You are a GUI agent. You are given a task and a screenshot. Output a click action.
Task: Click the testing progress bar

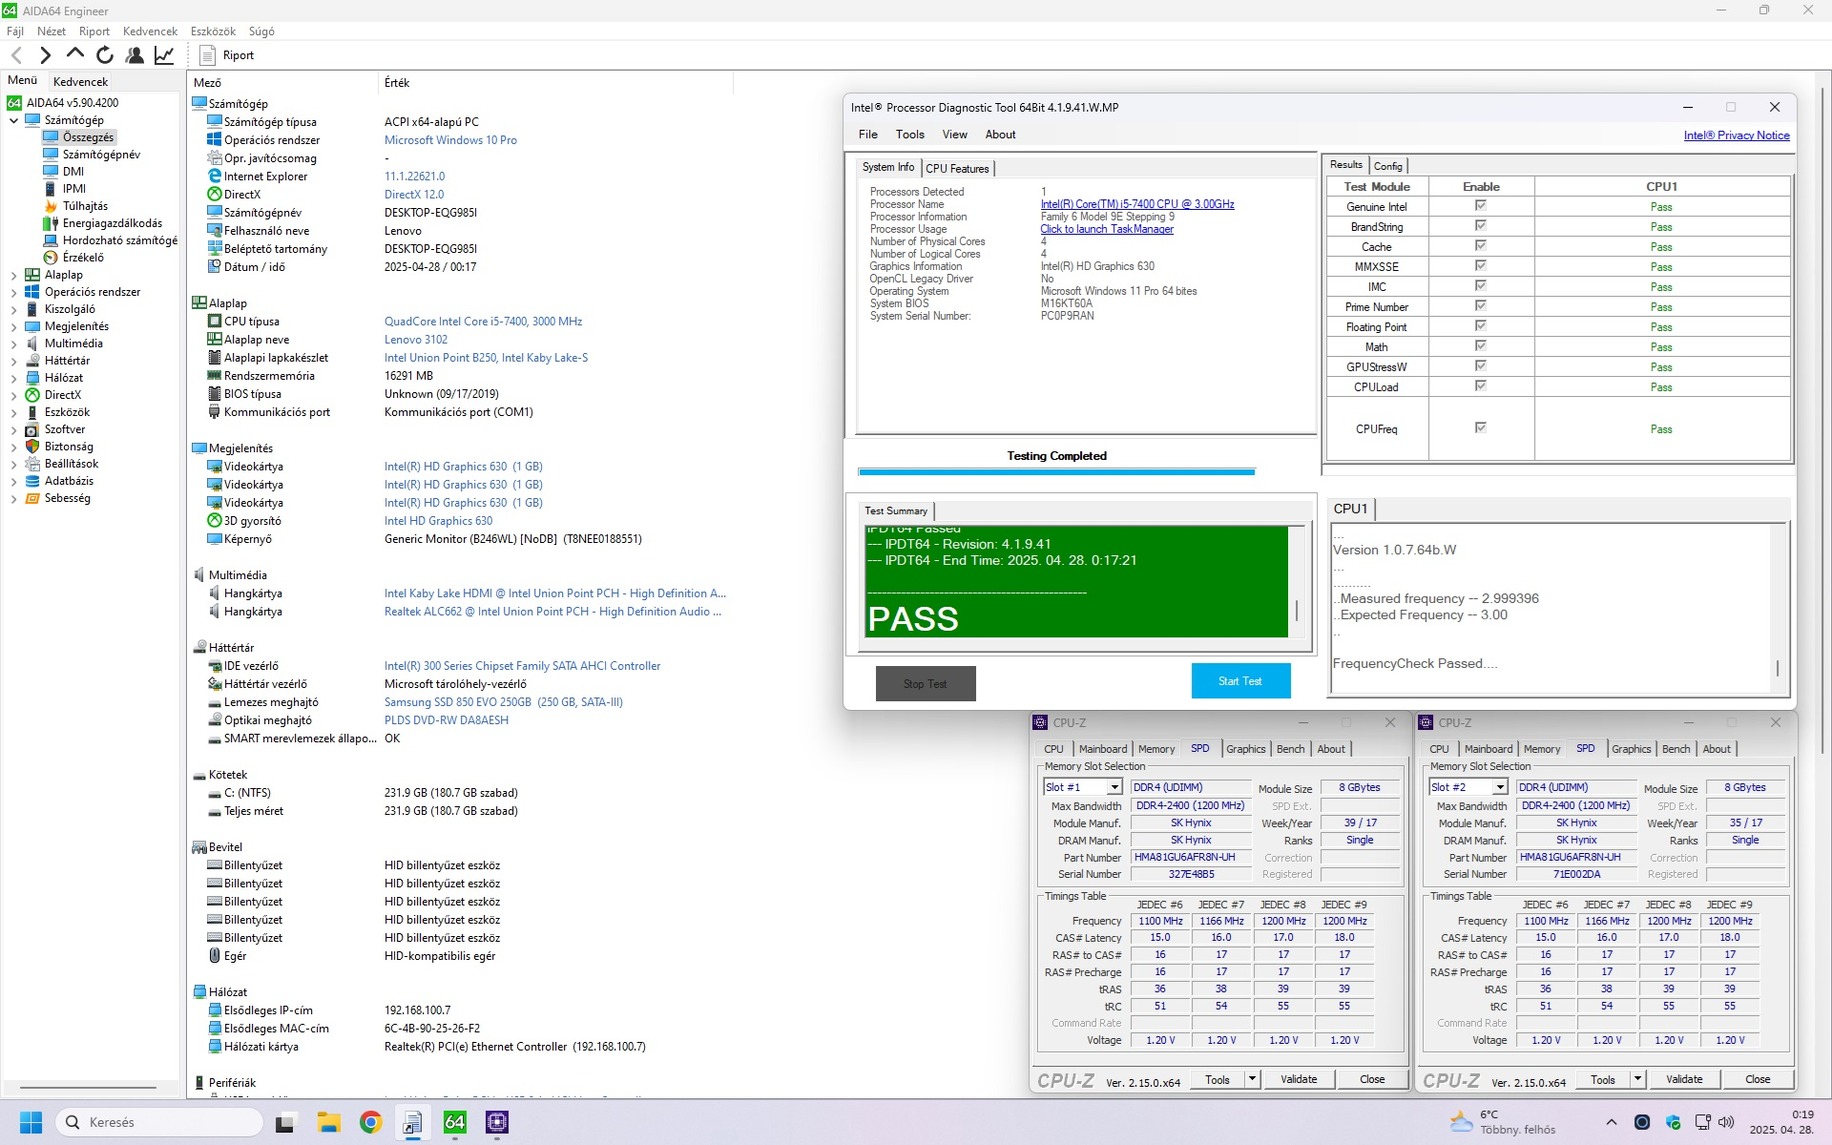(1056, 472)
